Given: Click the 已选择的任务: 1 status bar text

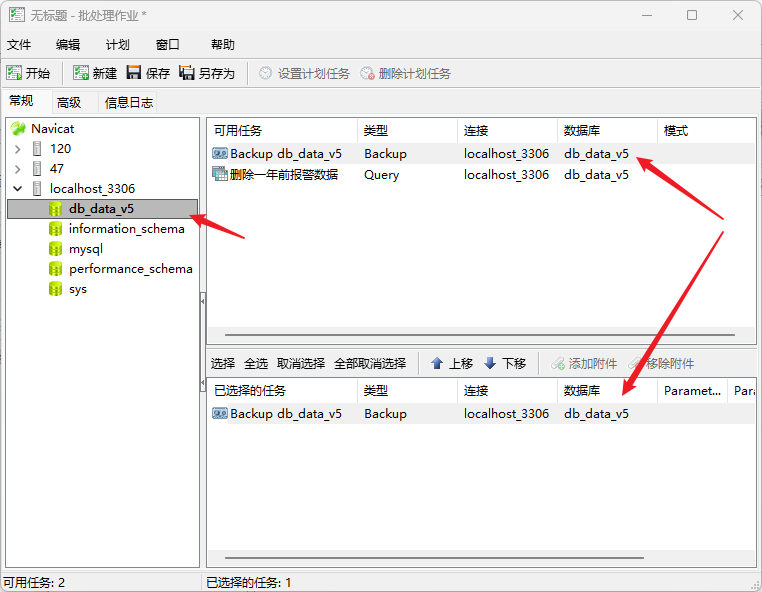Looking at the screenshot, I should pyautogui.click(x=249, y=582).
